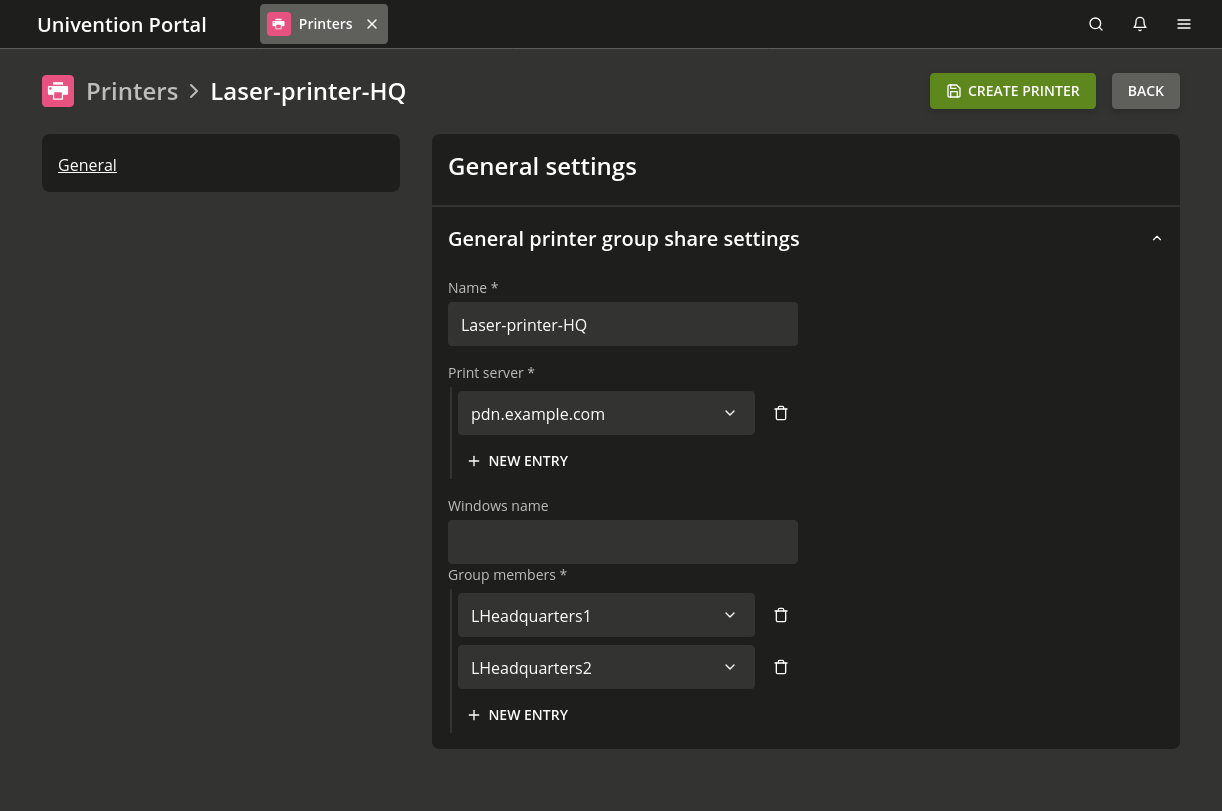Remove the LHeadquarters1 group member

[x=781, y=614]
